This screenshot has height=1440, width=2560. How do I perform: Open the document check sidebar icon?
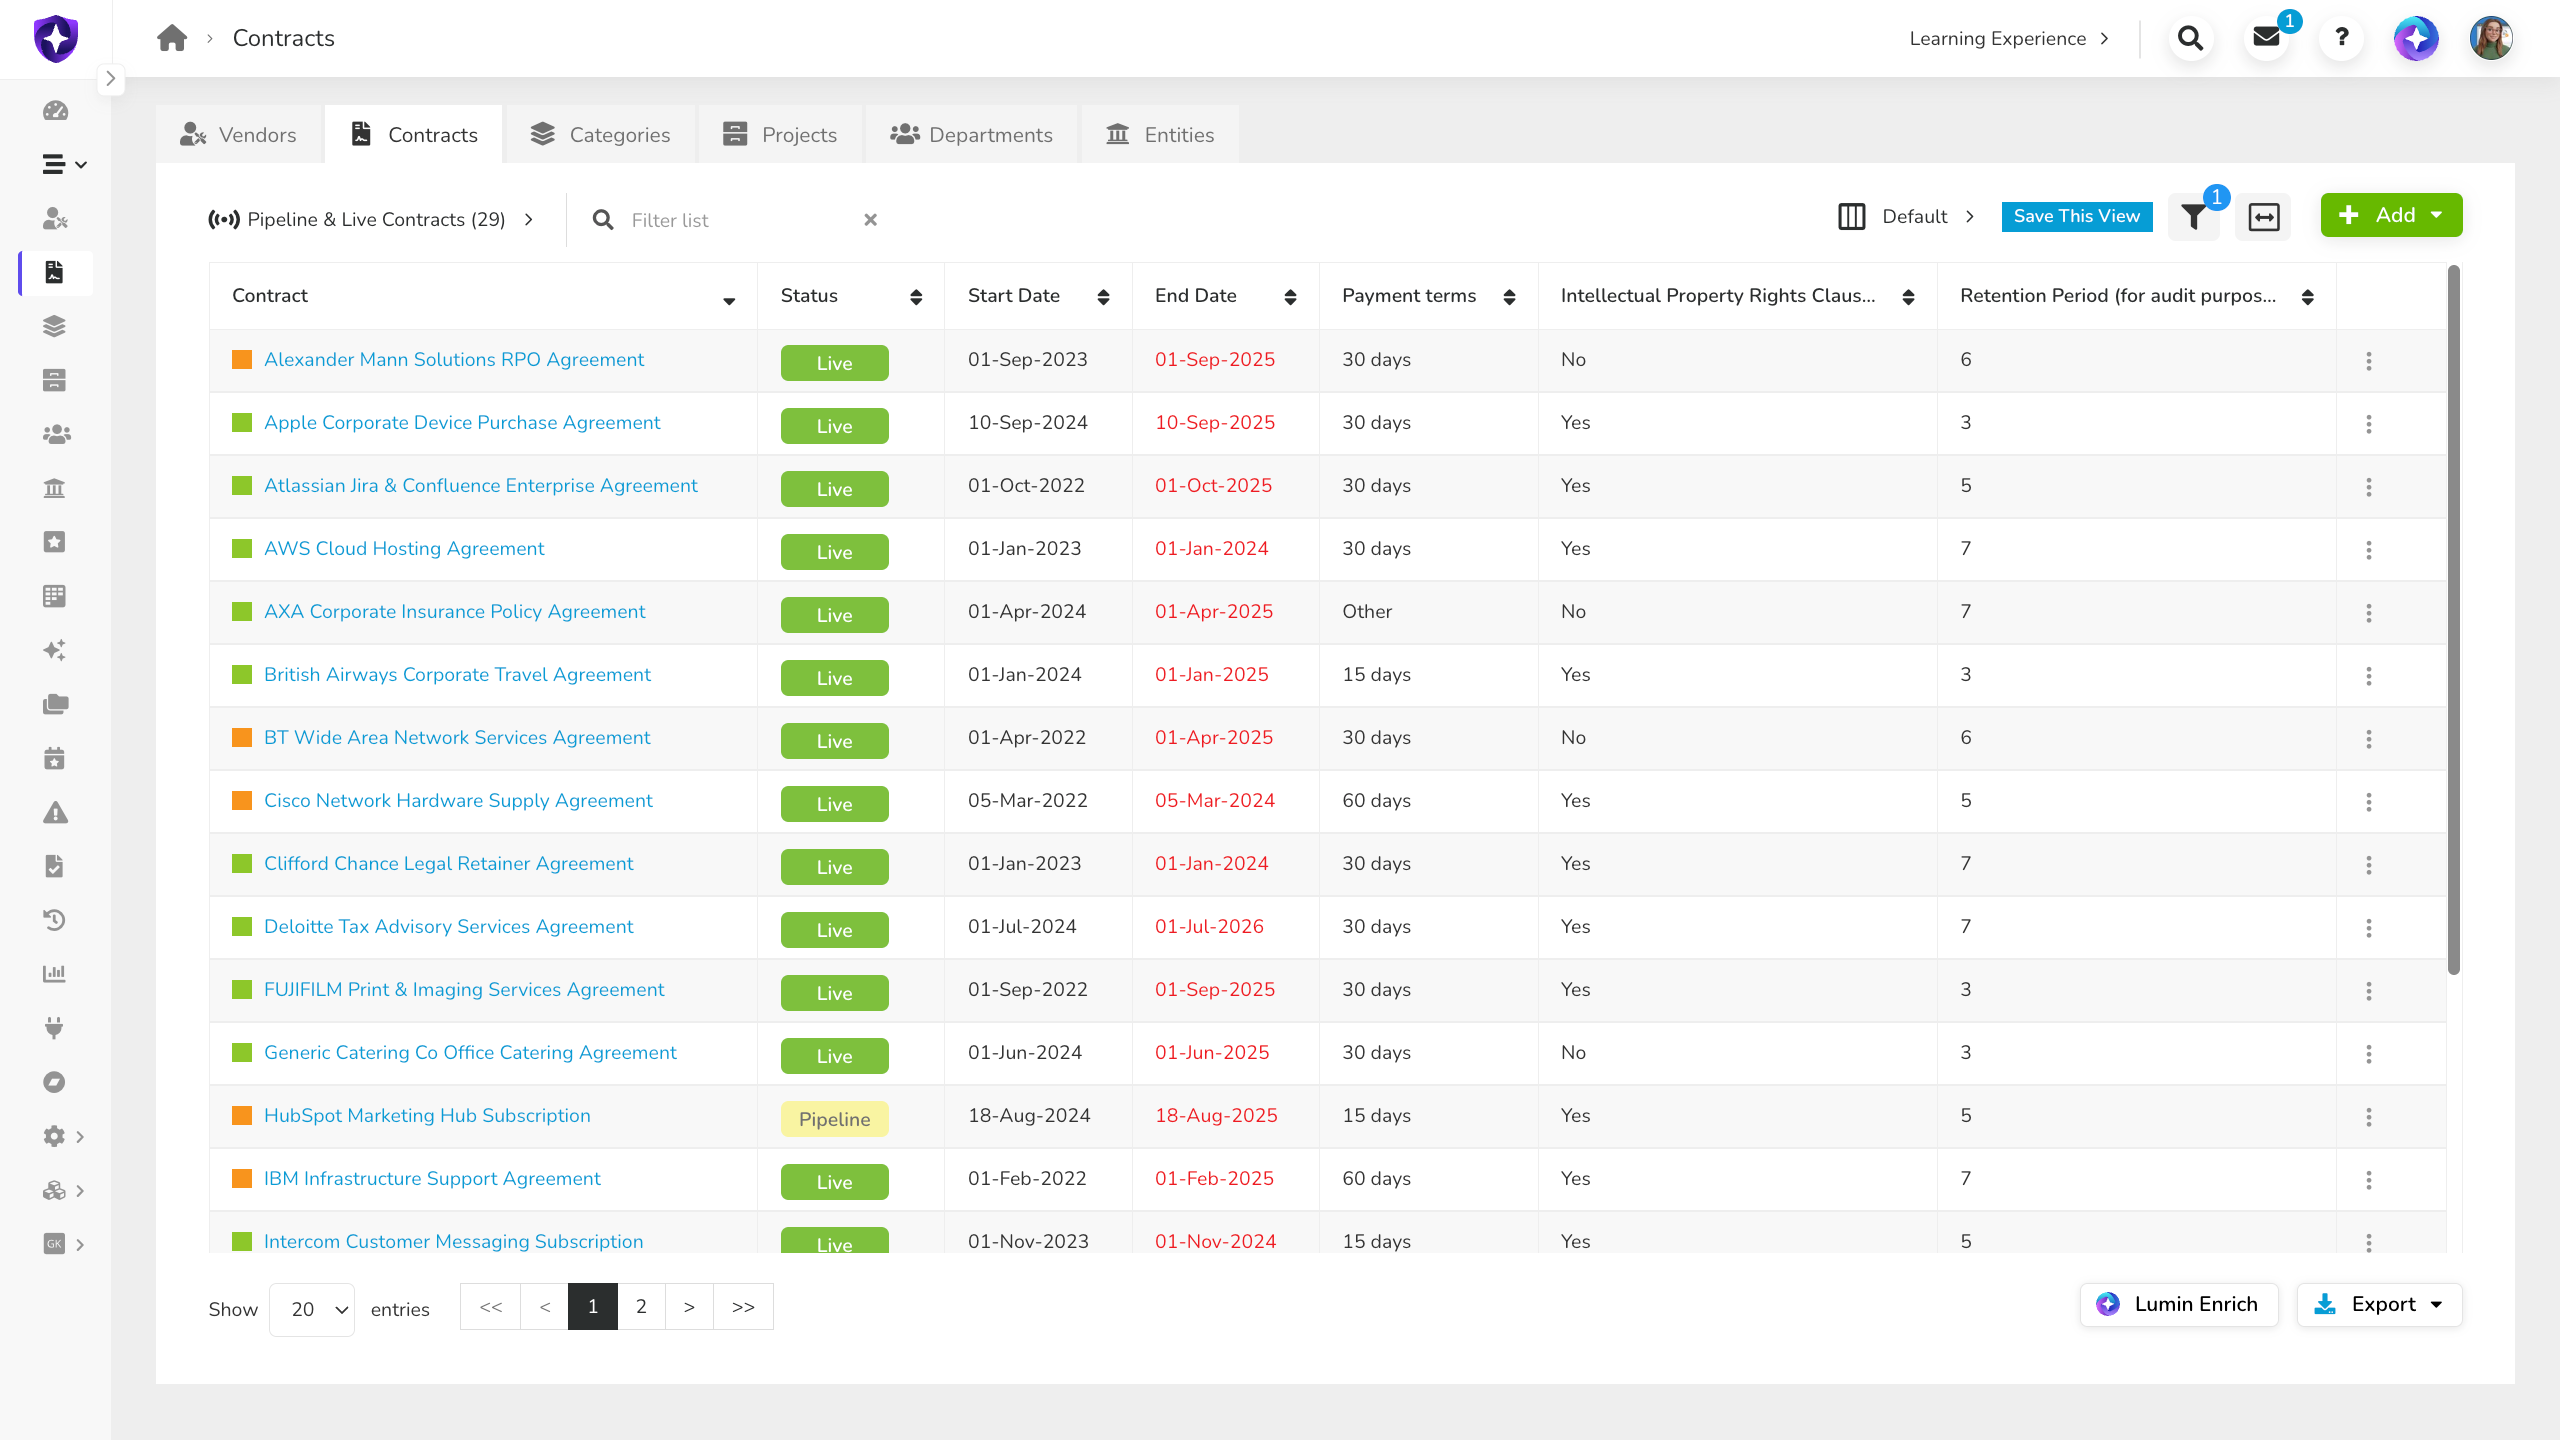click(x=55, y=866)
